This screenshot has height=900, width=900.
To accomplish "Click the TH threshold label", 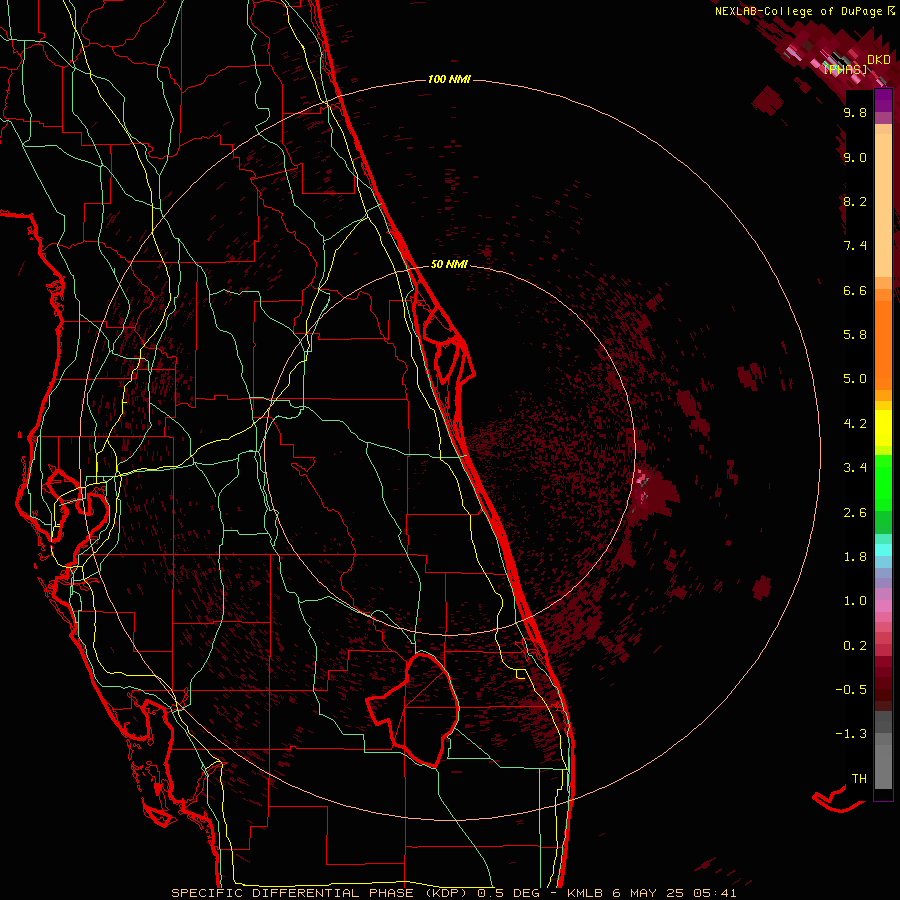I will [x=859, y=779].
